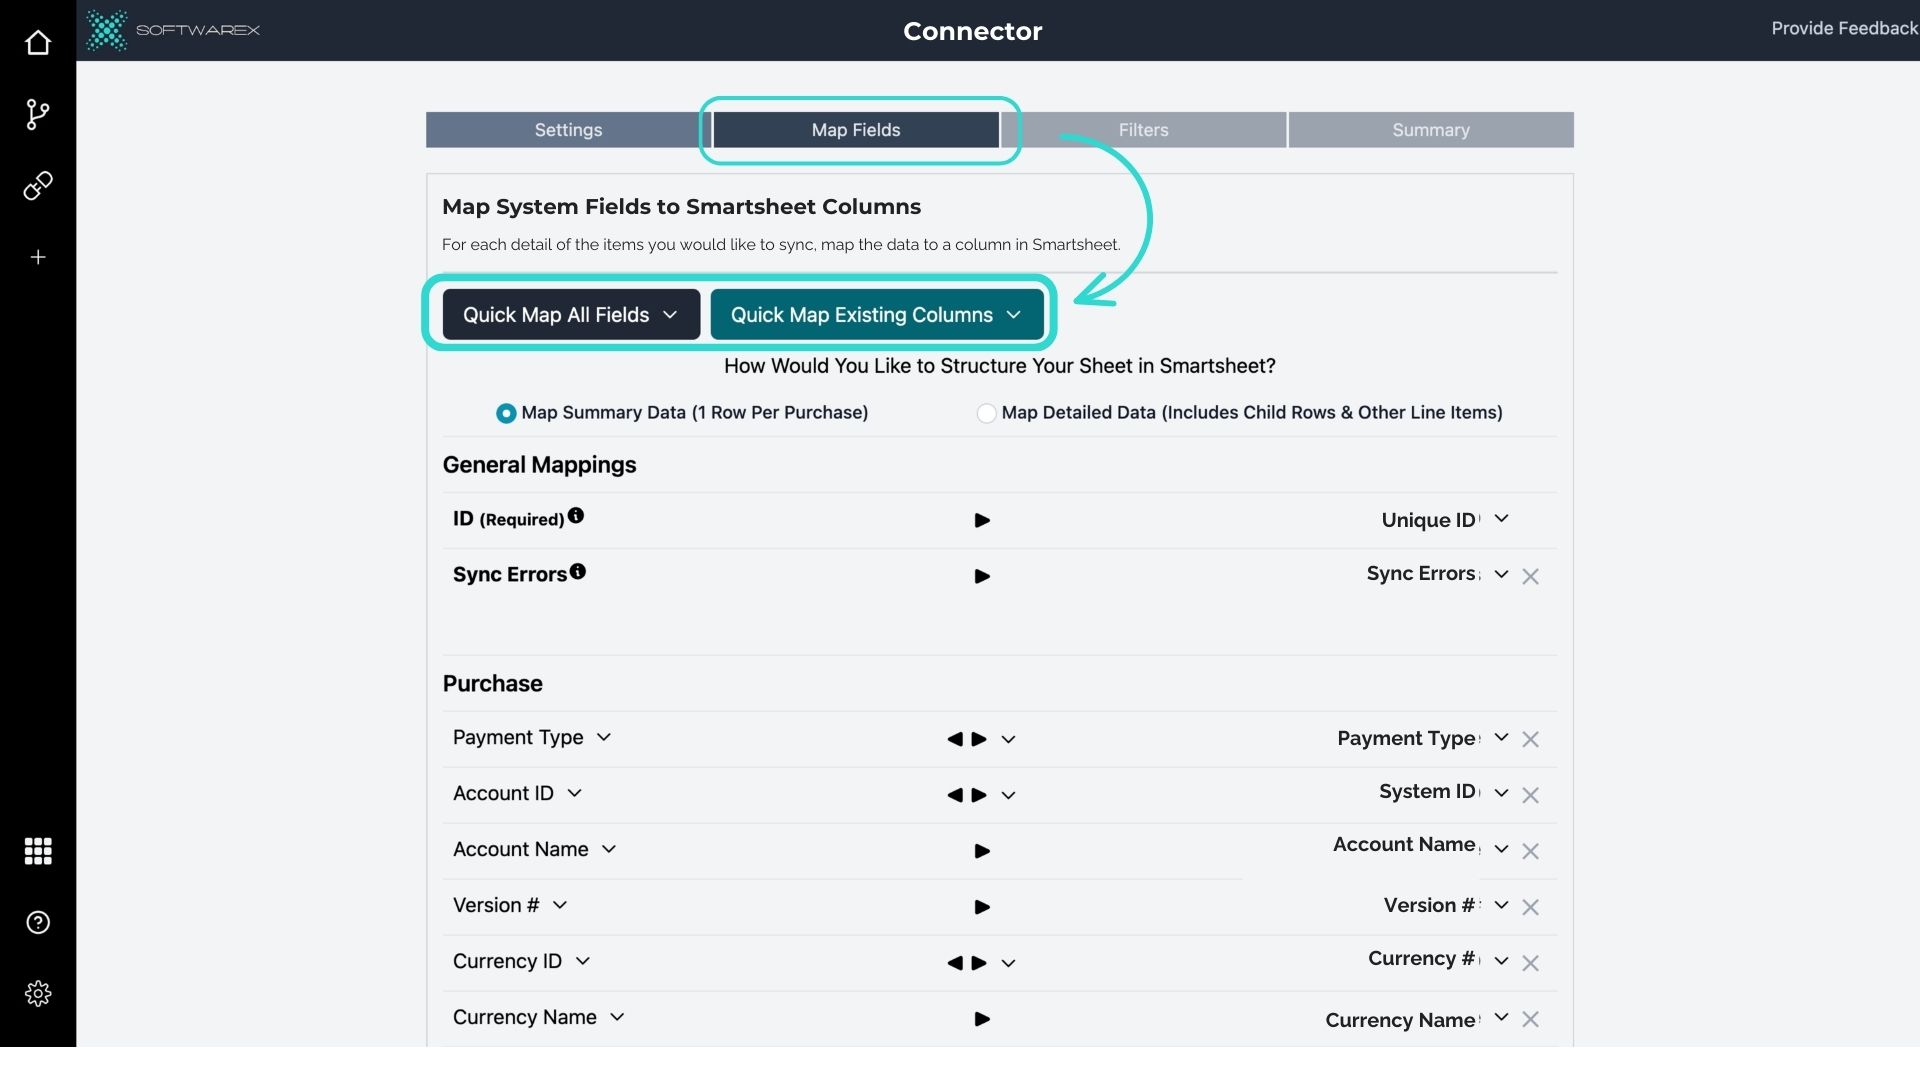Screen dimensions: 1920x1080
Task: Click the integrations/link icon in sidebar
Action: pos(38,185)
